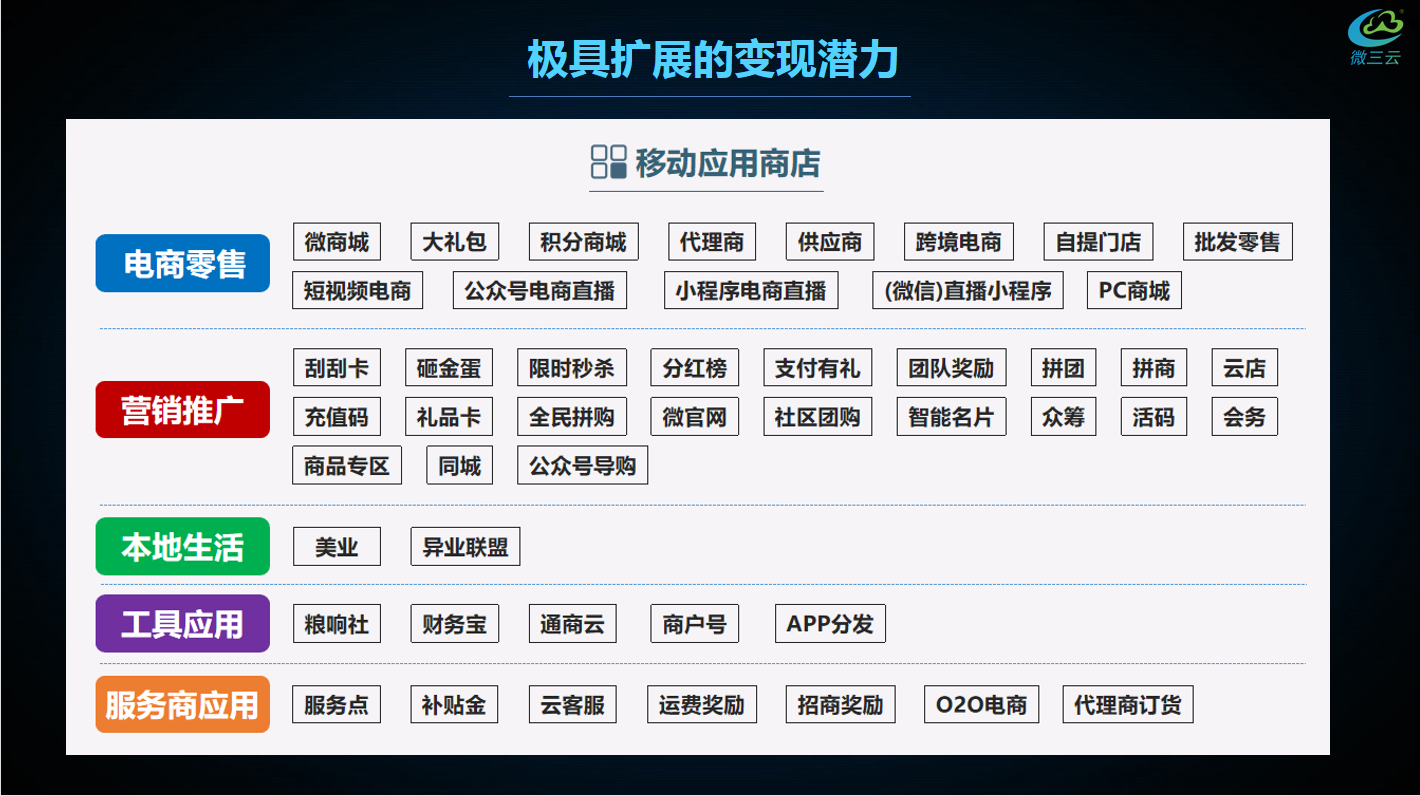Click the 全民拼购 box
The height and width of the screenshot is (796, 1420).
click(x=572, y=416)
